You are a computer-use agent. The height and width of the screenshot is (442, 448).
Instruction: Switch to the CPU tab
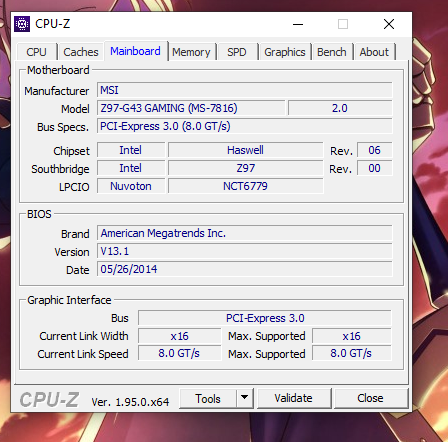(36, 52)
